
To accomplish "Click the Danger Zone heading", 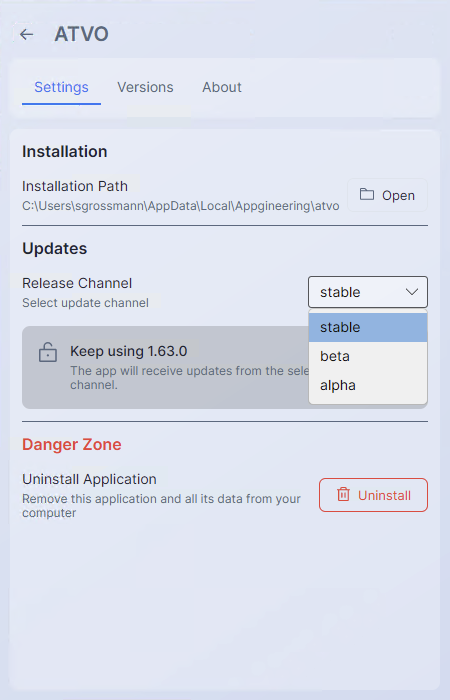I will [x=72, y=445].
